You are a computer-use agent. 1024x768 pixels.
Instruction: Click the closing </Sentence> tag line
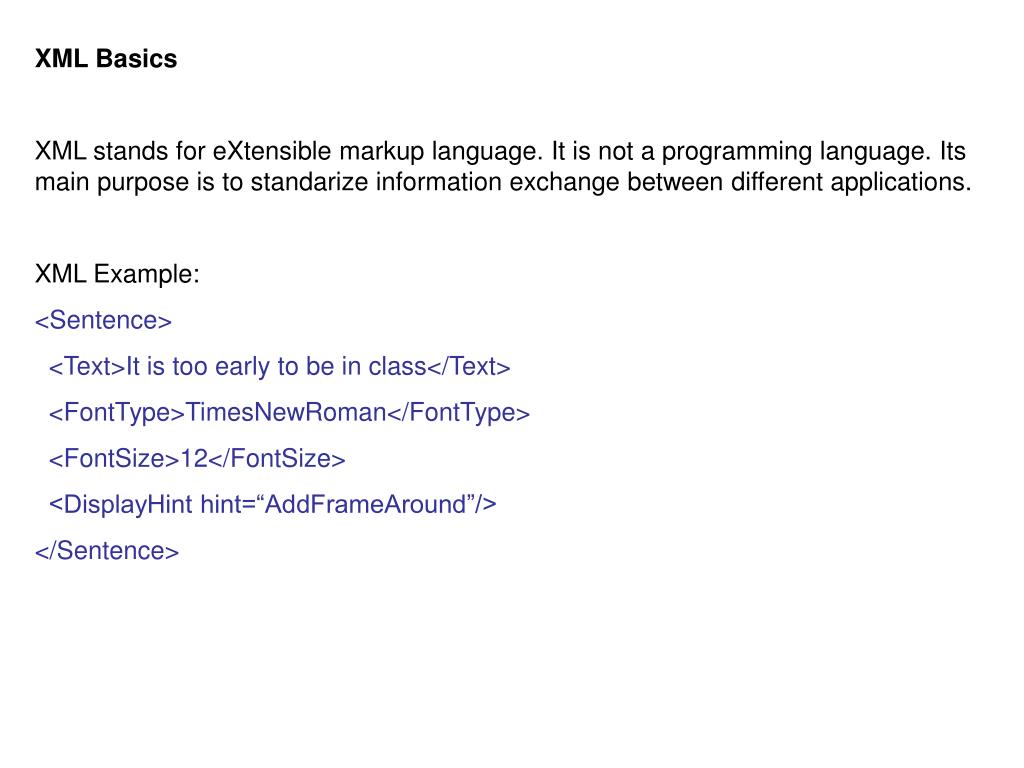tap(107, 551)
